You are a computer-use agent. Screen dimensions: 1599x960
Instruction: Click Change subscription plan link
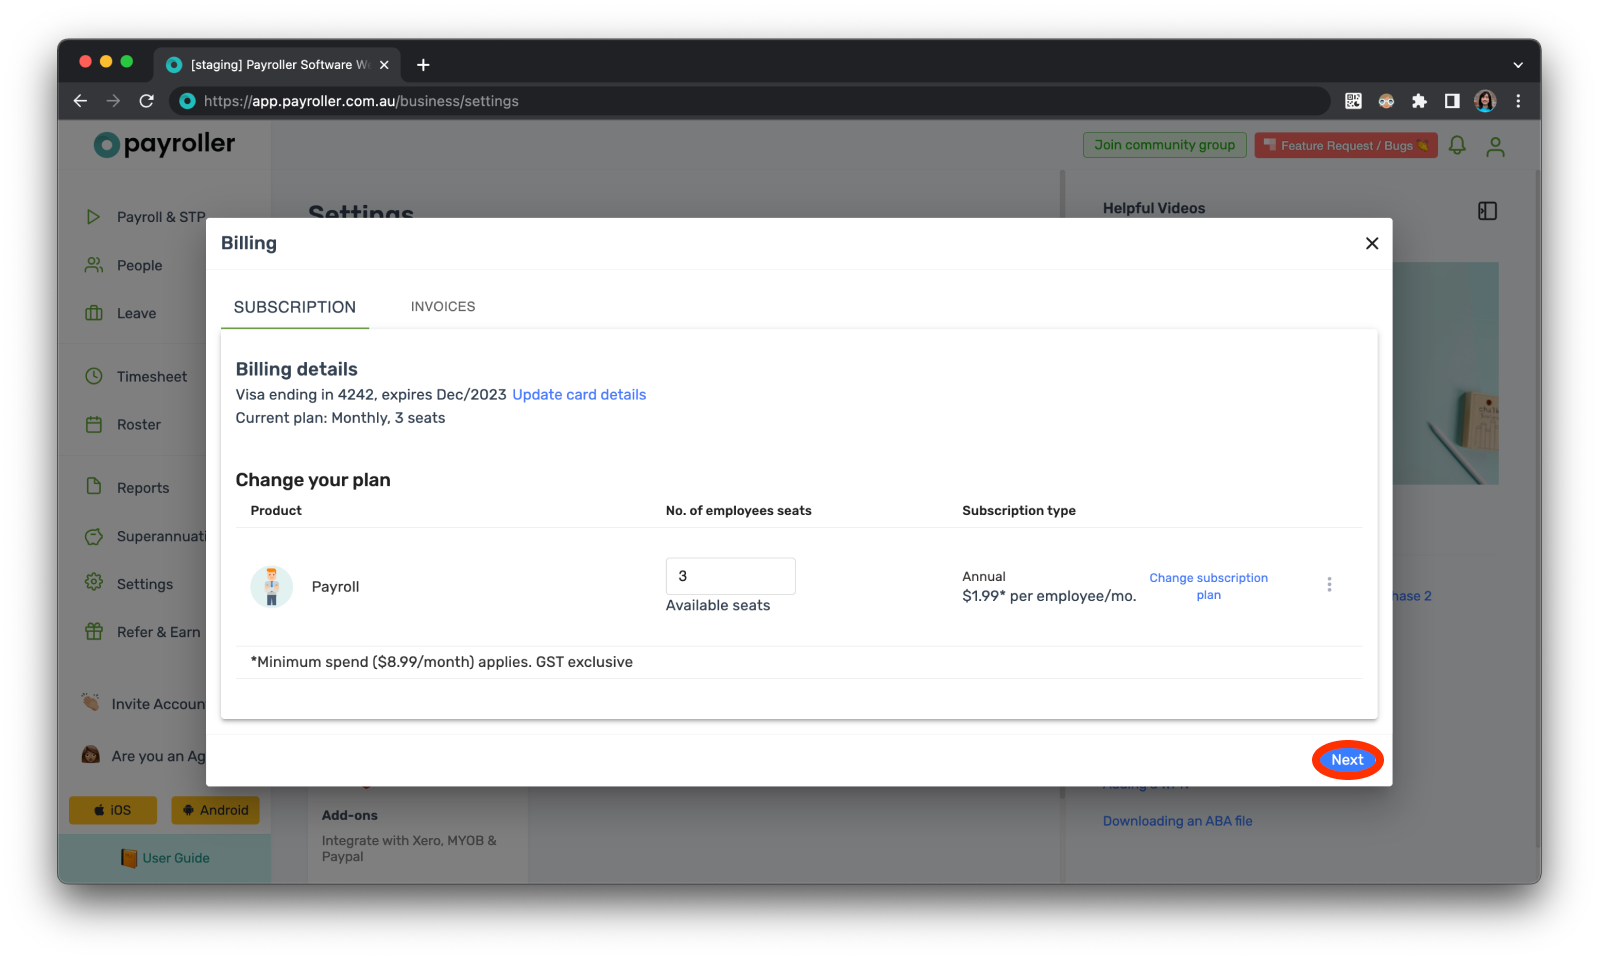click(x=1208, y=586)
